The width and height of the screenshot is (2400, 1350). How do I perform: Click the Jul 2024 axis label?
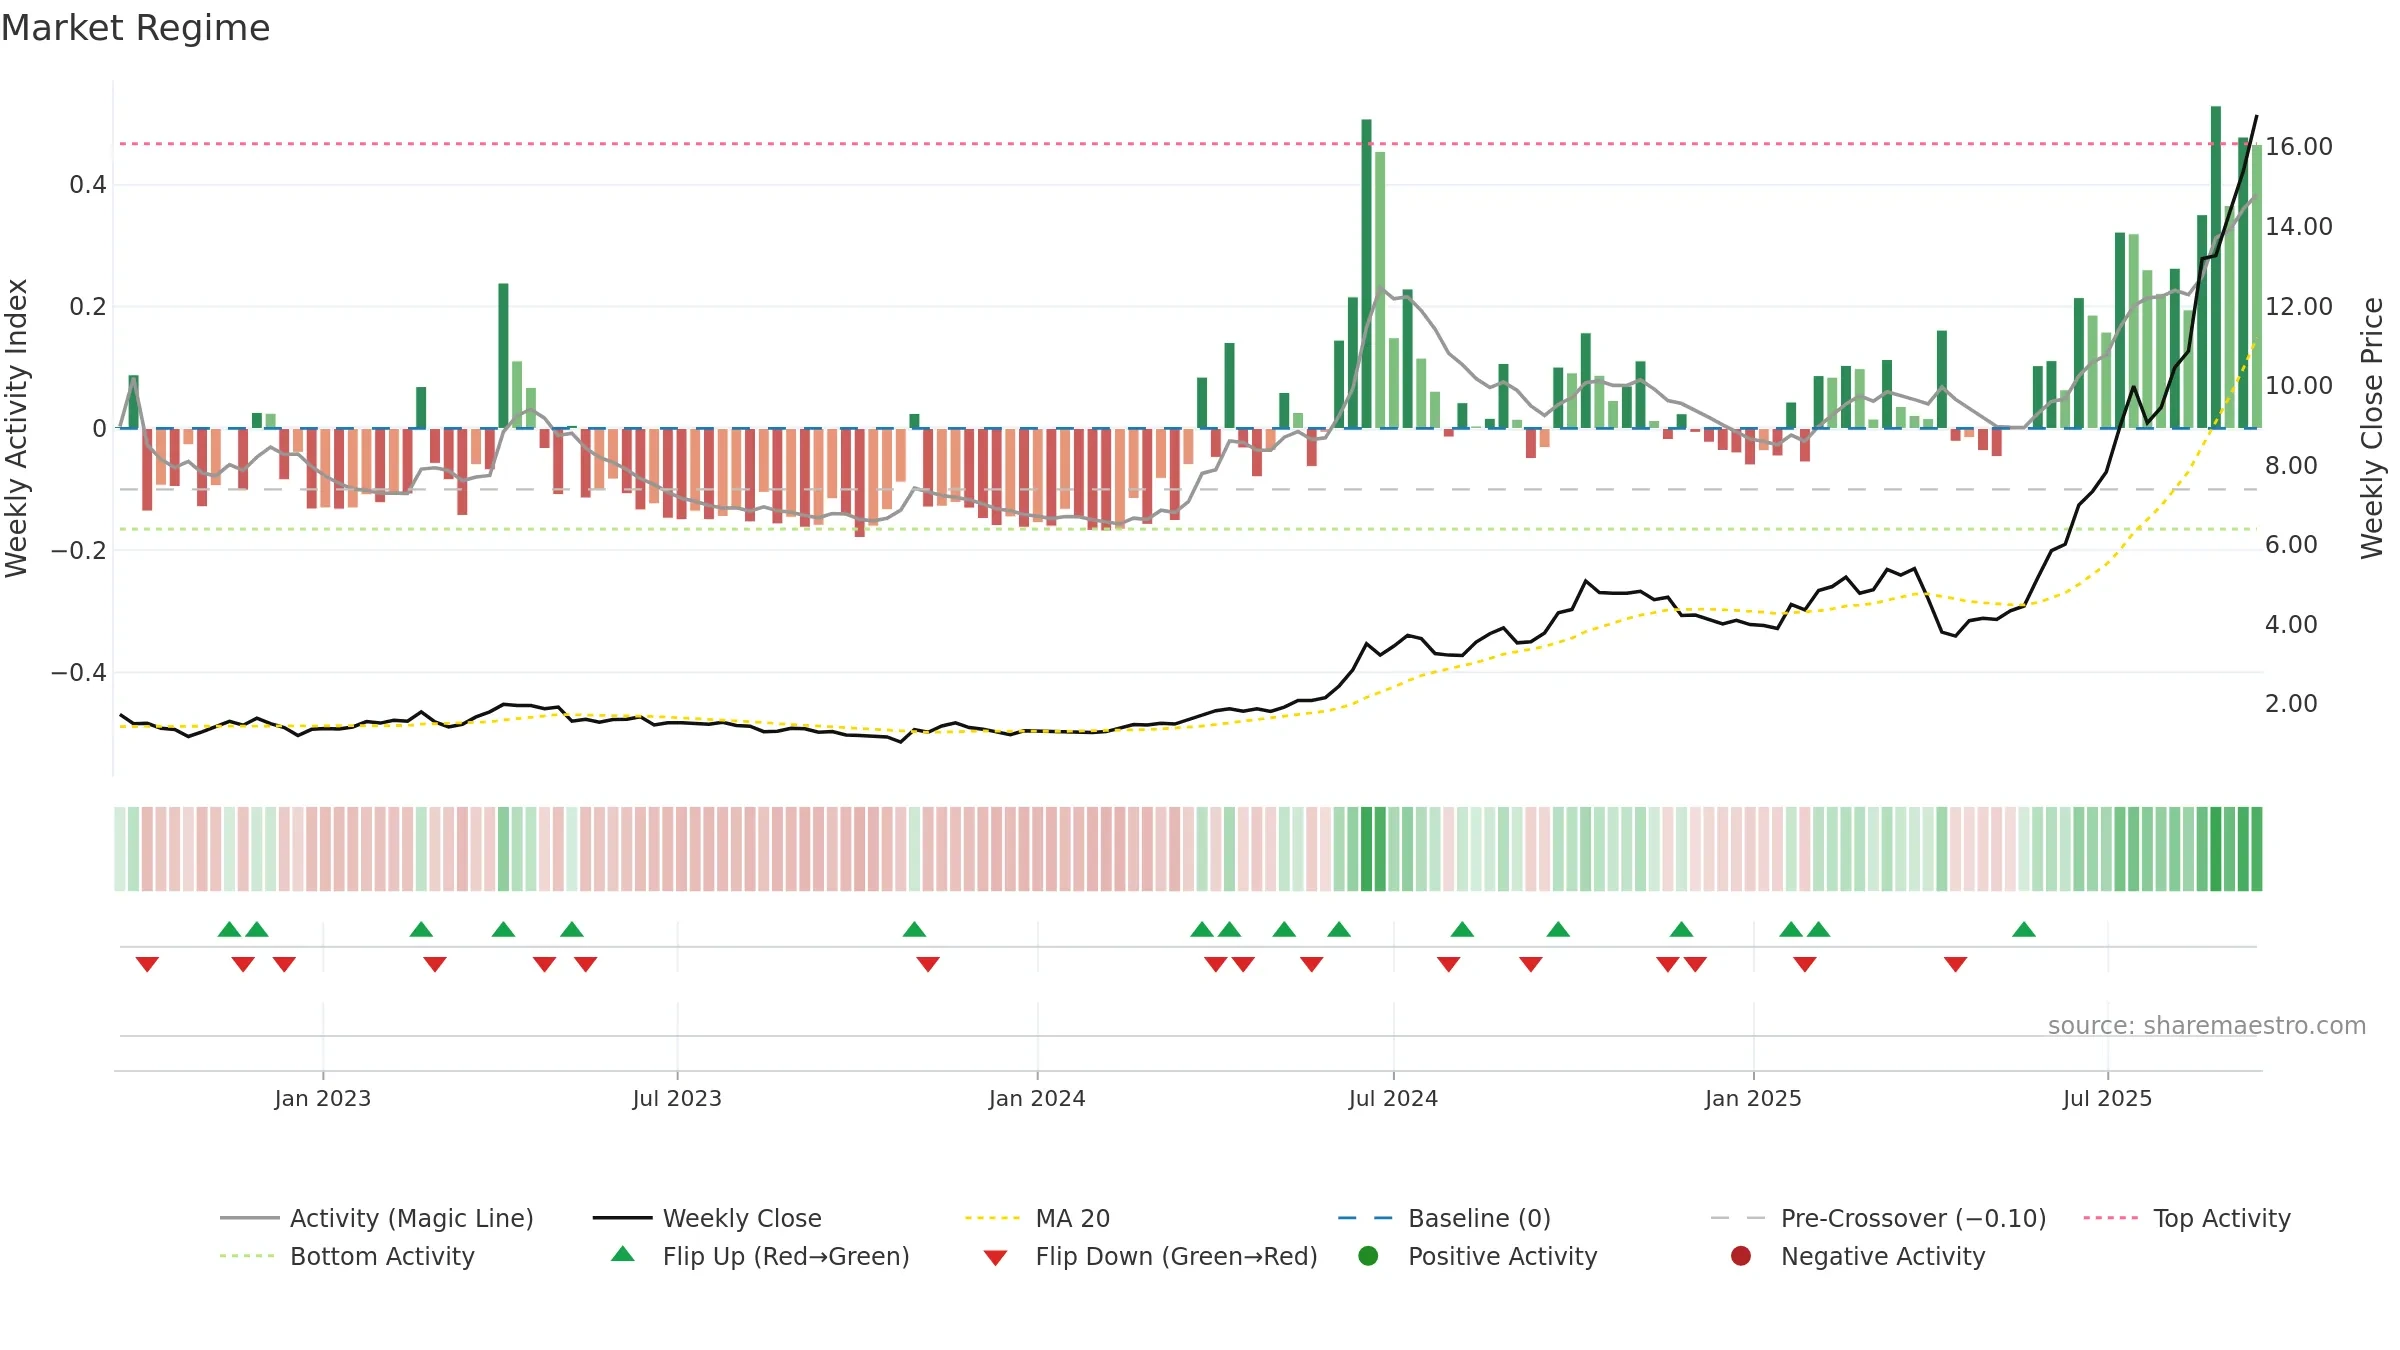pos(1393,1098)
